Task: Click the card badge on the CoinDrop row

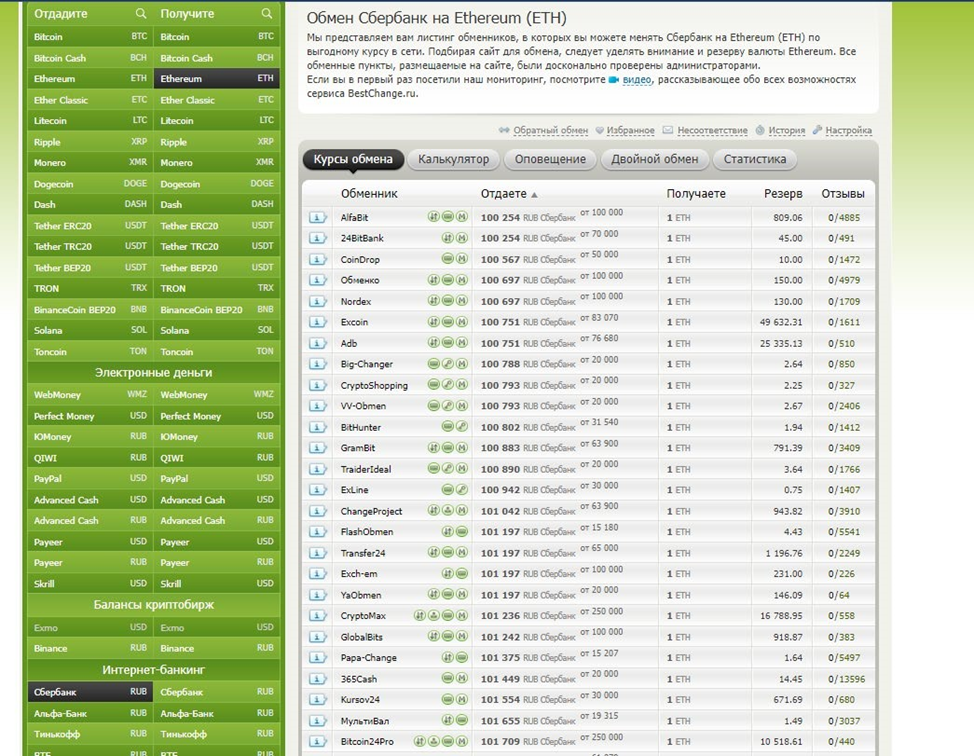Action: (x=447, y=258)
